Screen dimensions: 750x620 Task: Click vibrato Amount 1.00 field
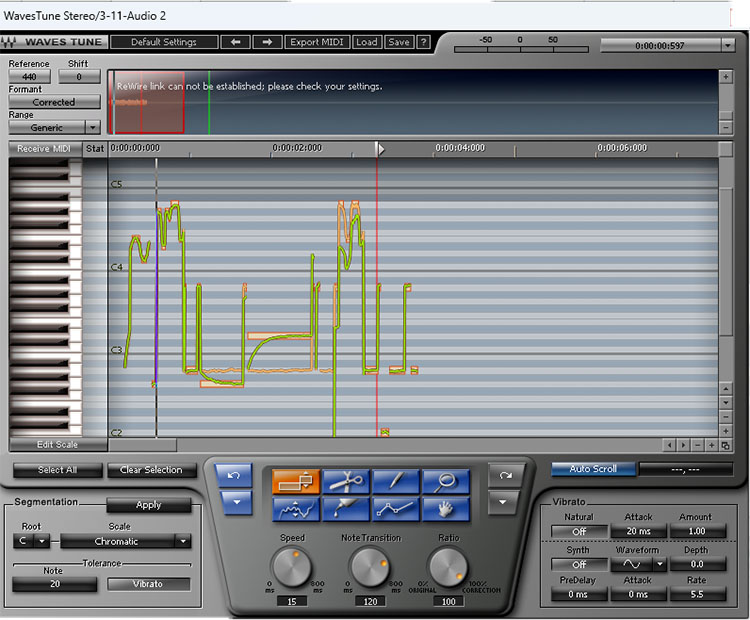click(x=697, y=531)
